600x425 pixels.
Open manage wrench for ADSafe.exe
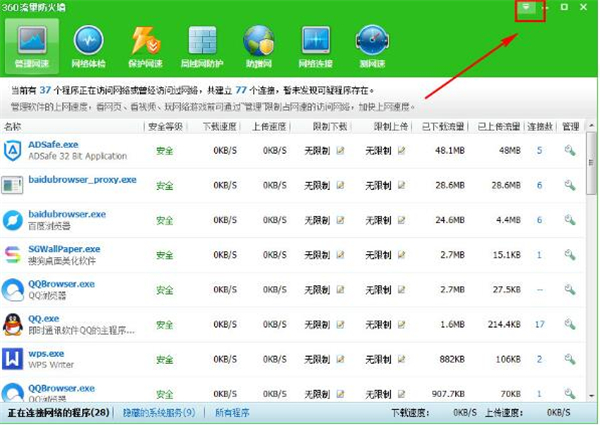pyautogui.click(x=570, y=150)
